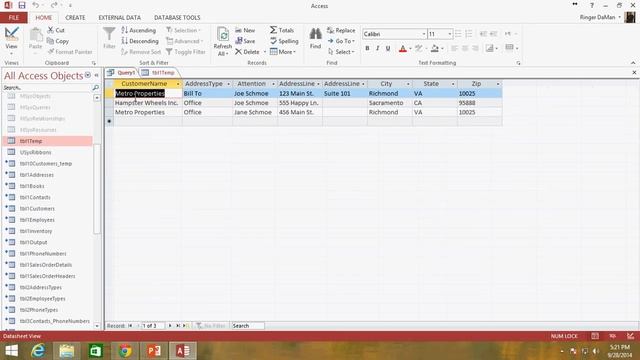
Task: Open Zip column filter dropdown
Action: [498, 84]
